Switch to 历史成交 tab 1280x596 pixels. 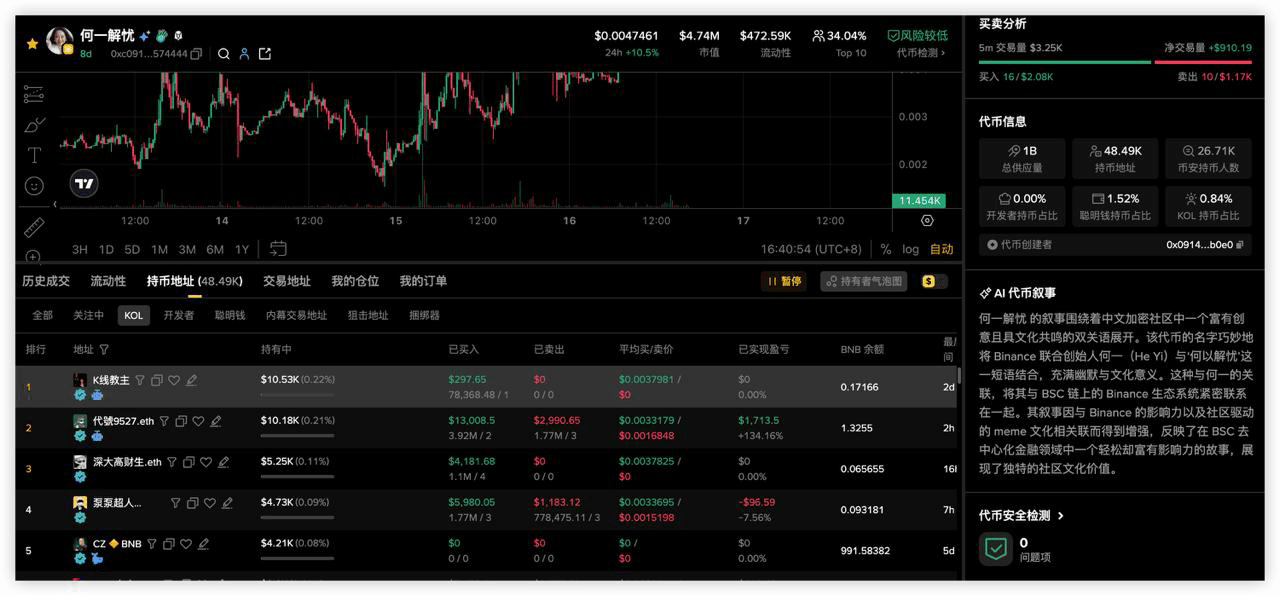(x=46, y=282)
